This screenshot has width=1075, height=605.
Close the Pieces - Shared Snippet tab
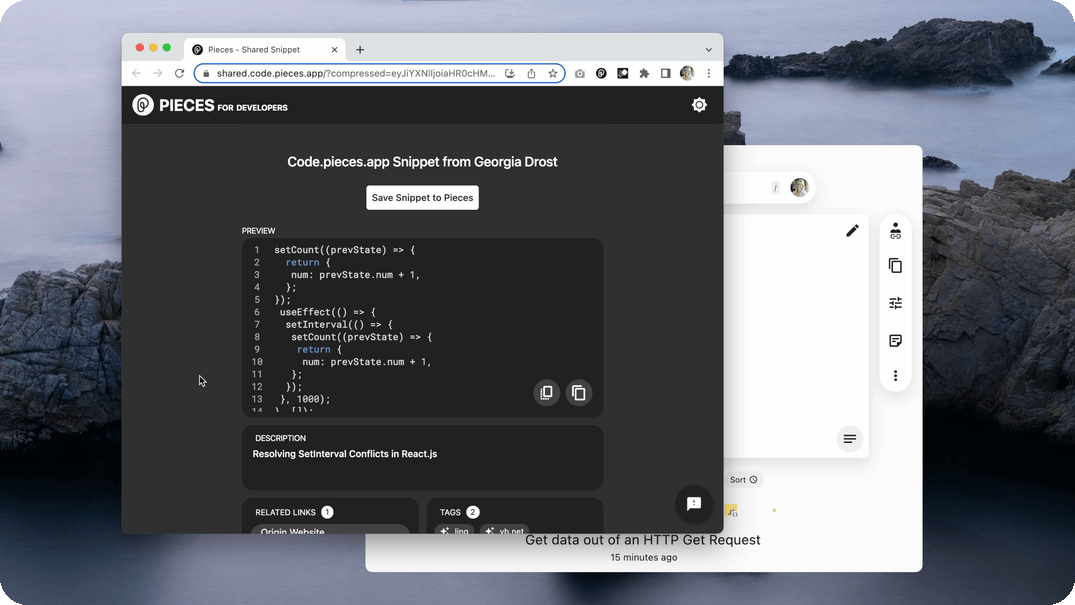click(335, 49)
